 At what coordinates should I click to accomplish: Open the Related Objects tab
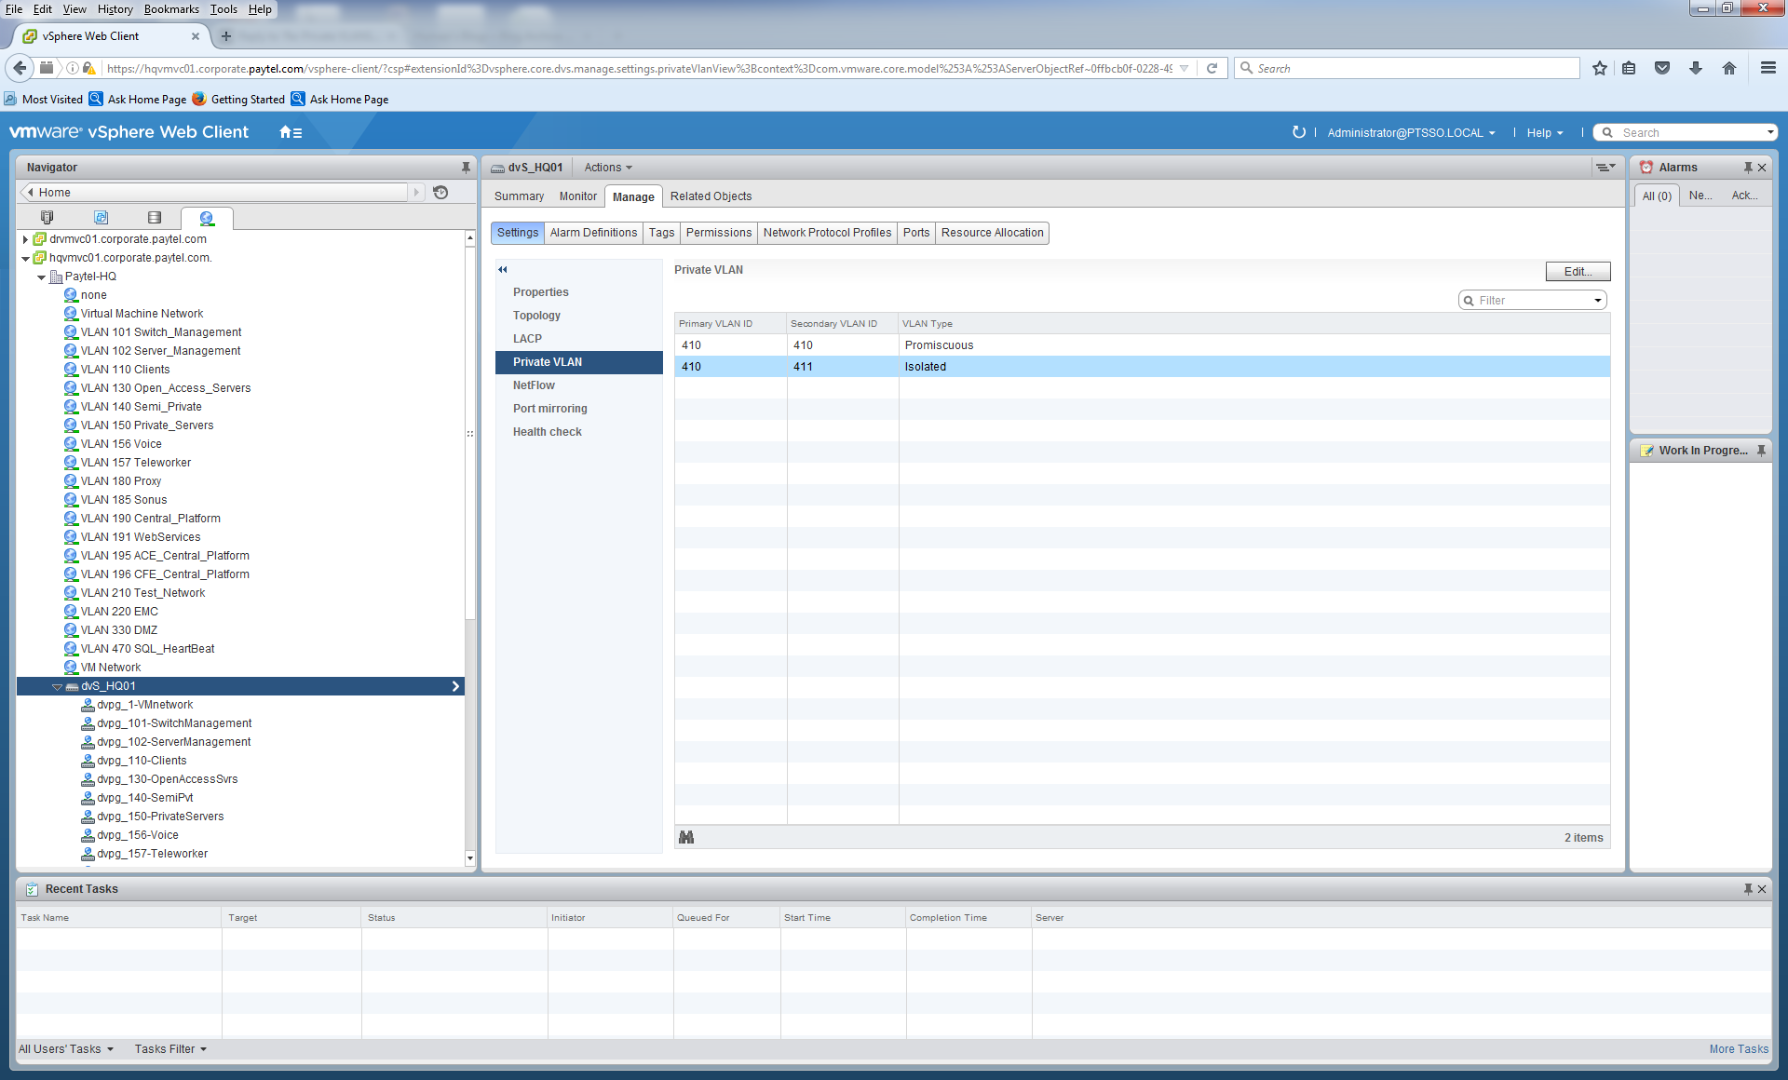tap(711, 196)
